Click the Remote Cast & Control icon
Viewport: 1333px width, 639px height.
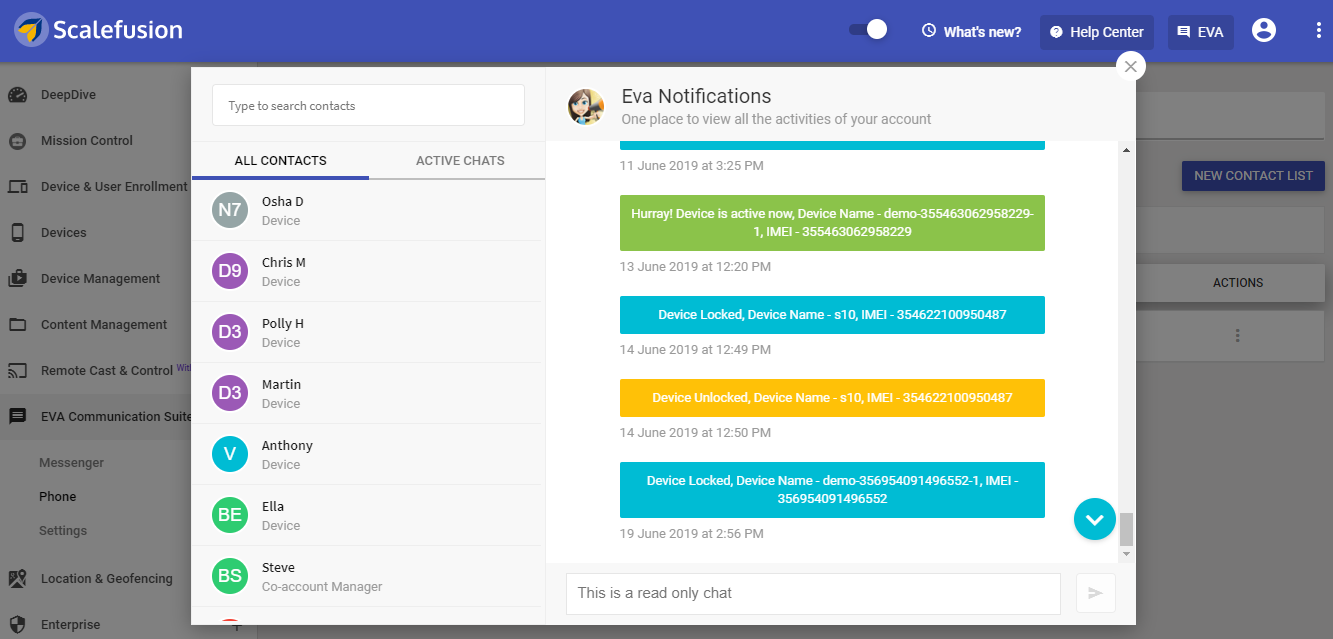[x=17, y=371]
